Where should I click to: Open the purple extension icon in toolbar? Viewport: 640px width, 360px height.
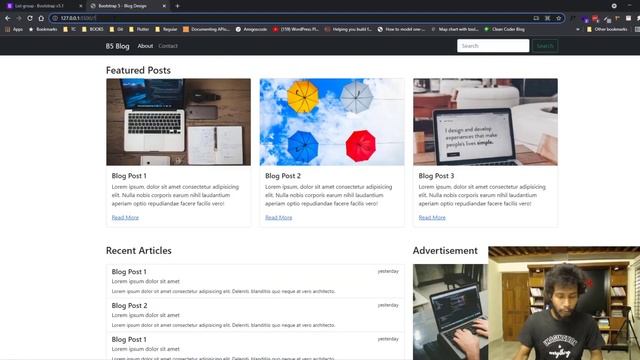click(585, 19)
